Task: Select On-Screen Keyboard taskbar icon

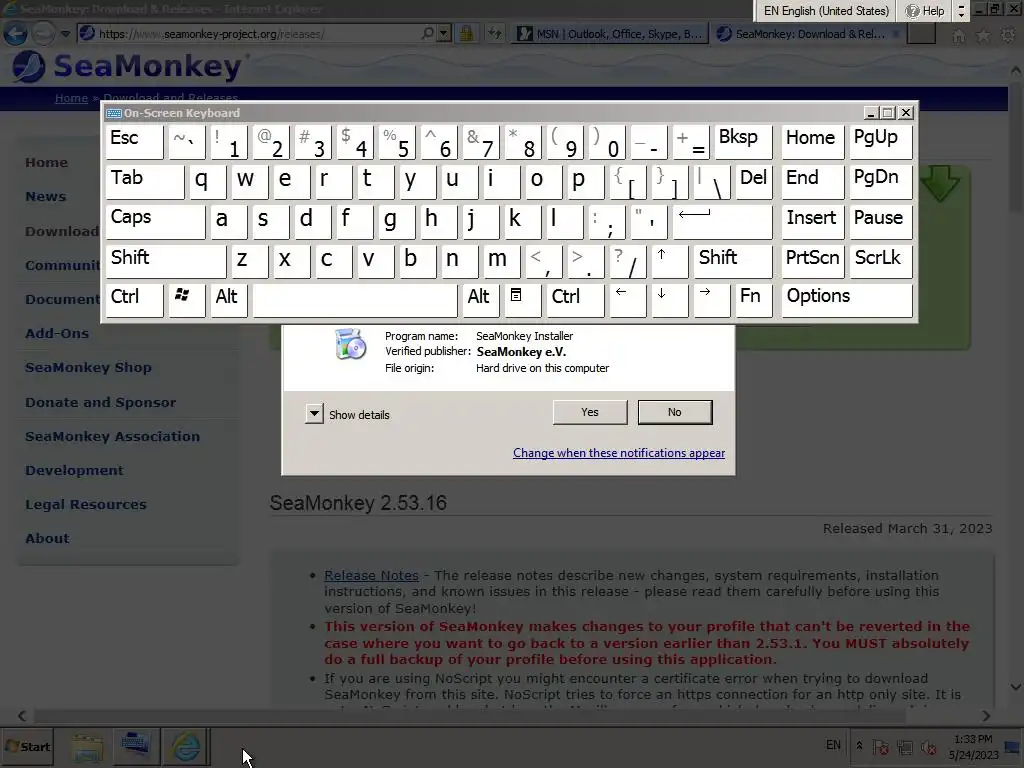Action: 135,746
